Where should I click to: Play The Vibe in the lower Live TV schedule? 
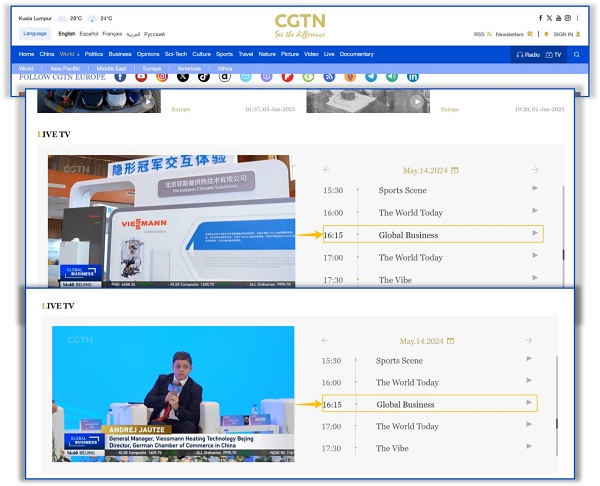pos(529,446)
